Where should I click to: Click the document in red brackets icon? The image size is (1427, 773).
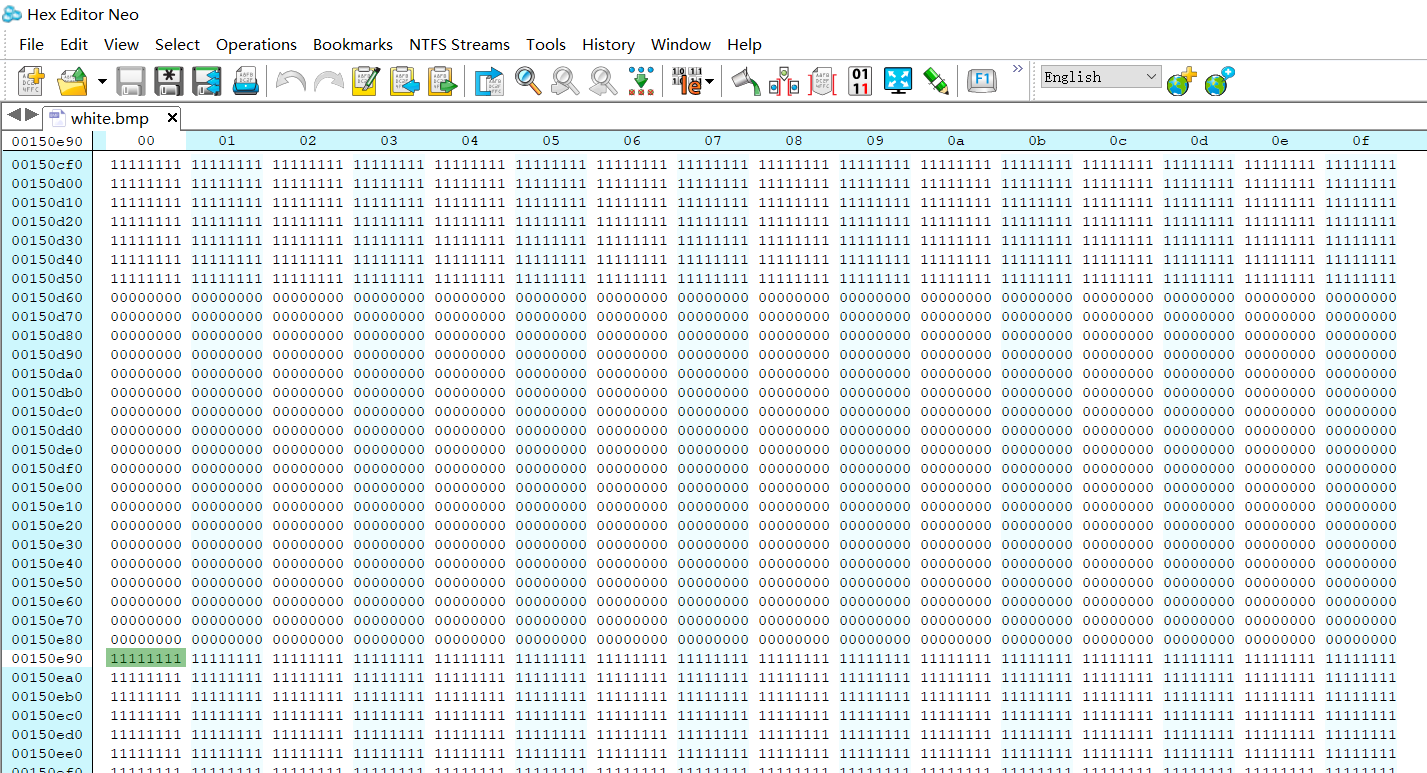(822, 80)
